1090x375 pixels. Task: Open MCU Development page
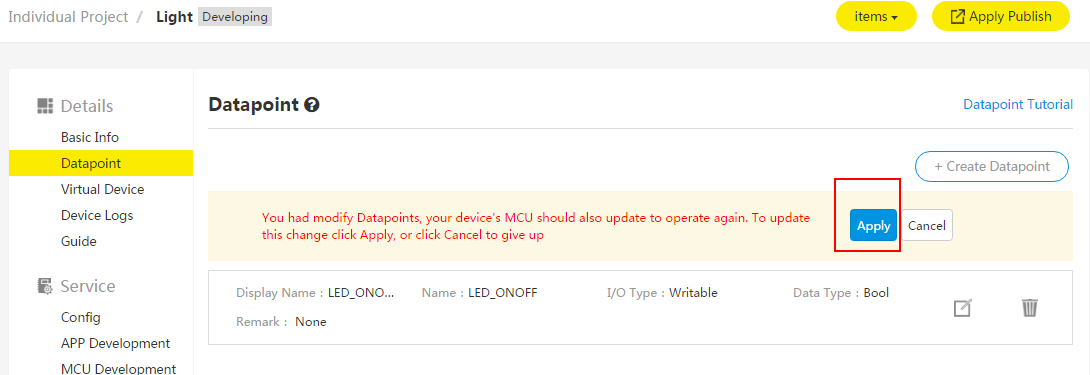coord(118,369)
